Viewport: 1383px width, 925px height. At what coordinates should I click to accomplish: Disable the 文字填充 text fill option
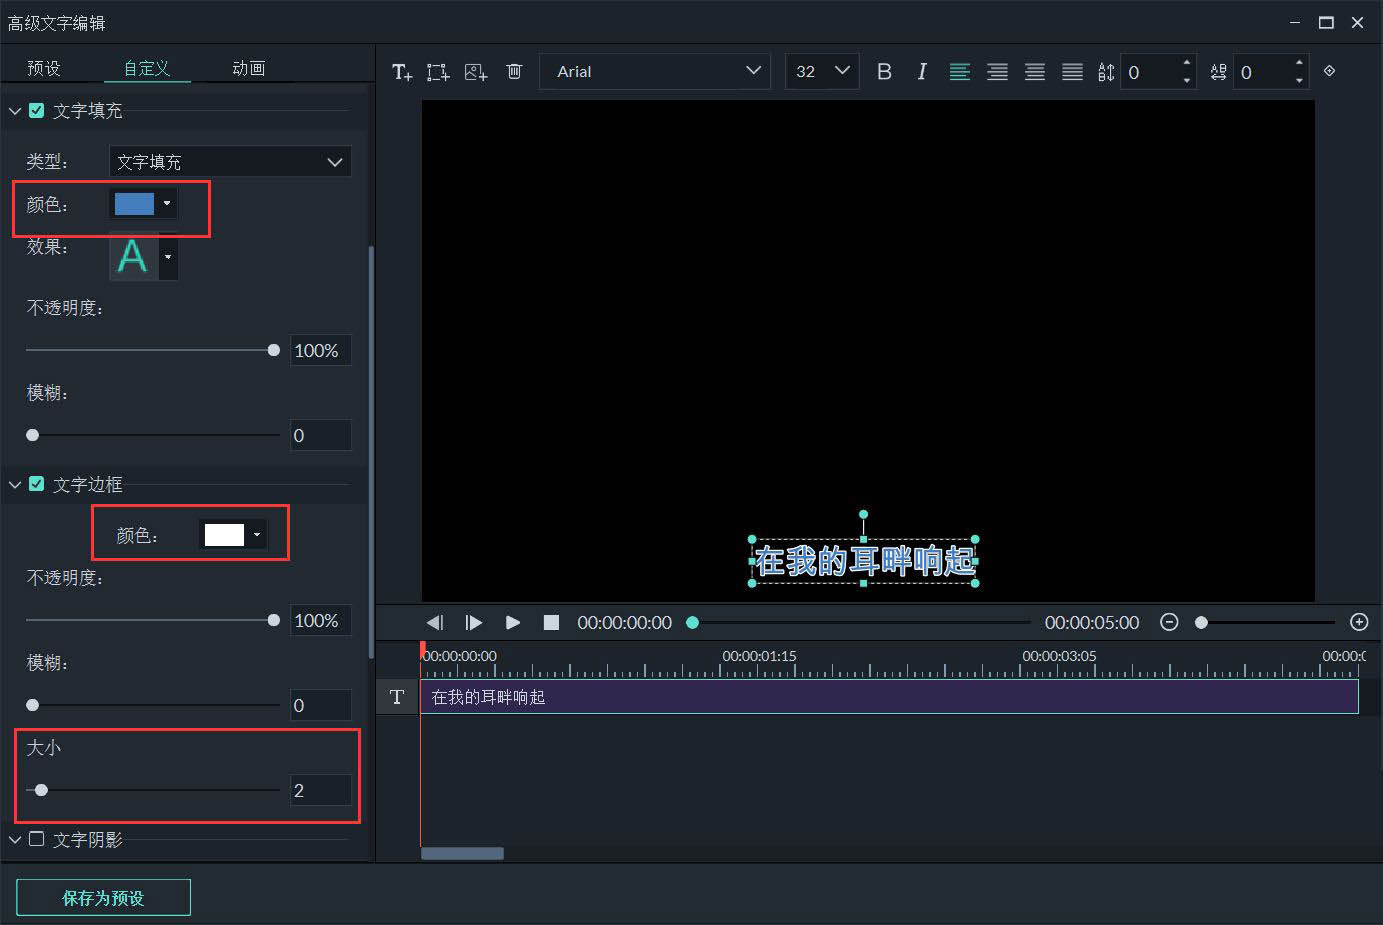37,110
